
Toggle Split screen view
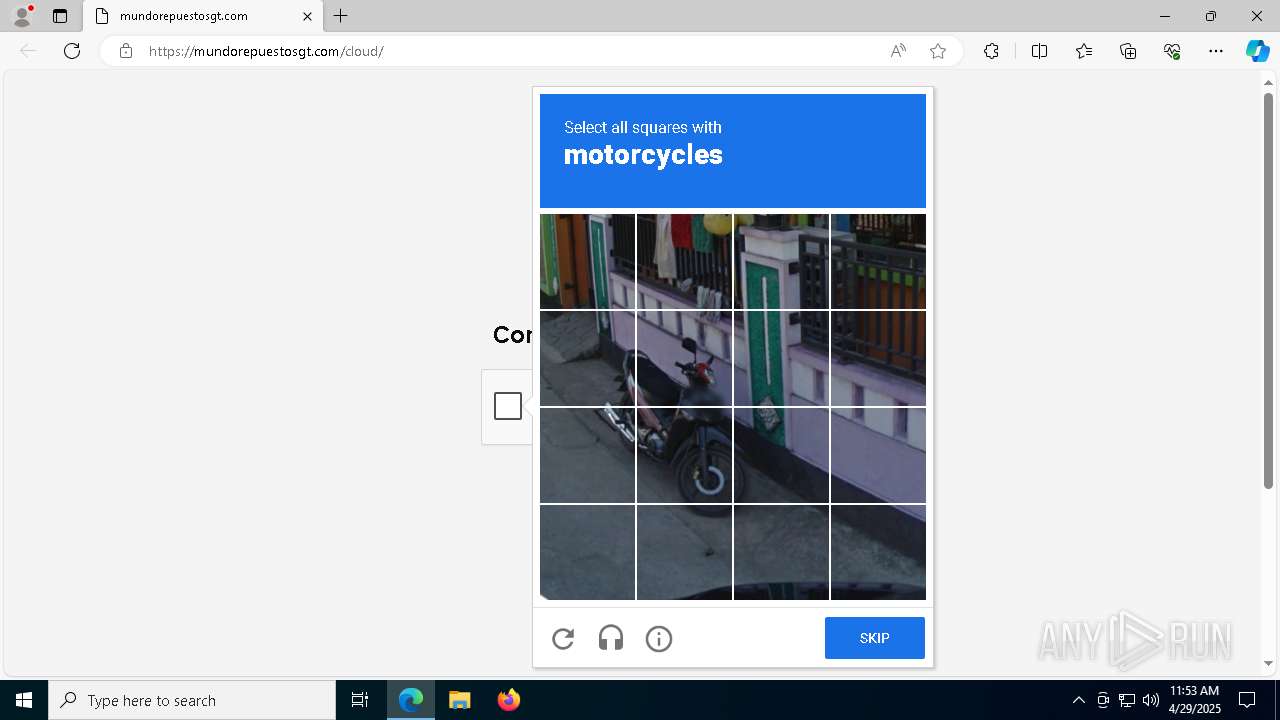[x=1039, y=51]
